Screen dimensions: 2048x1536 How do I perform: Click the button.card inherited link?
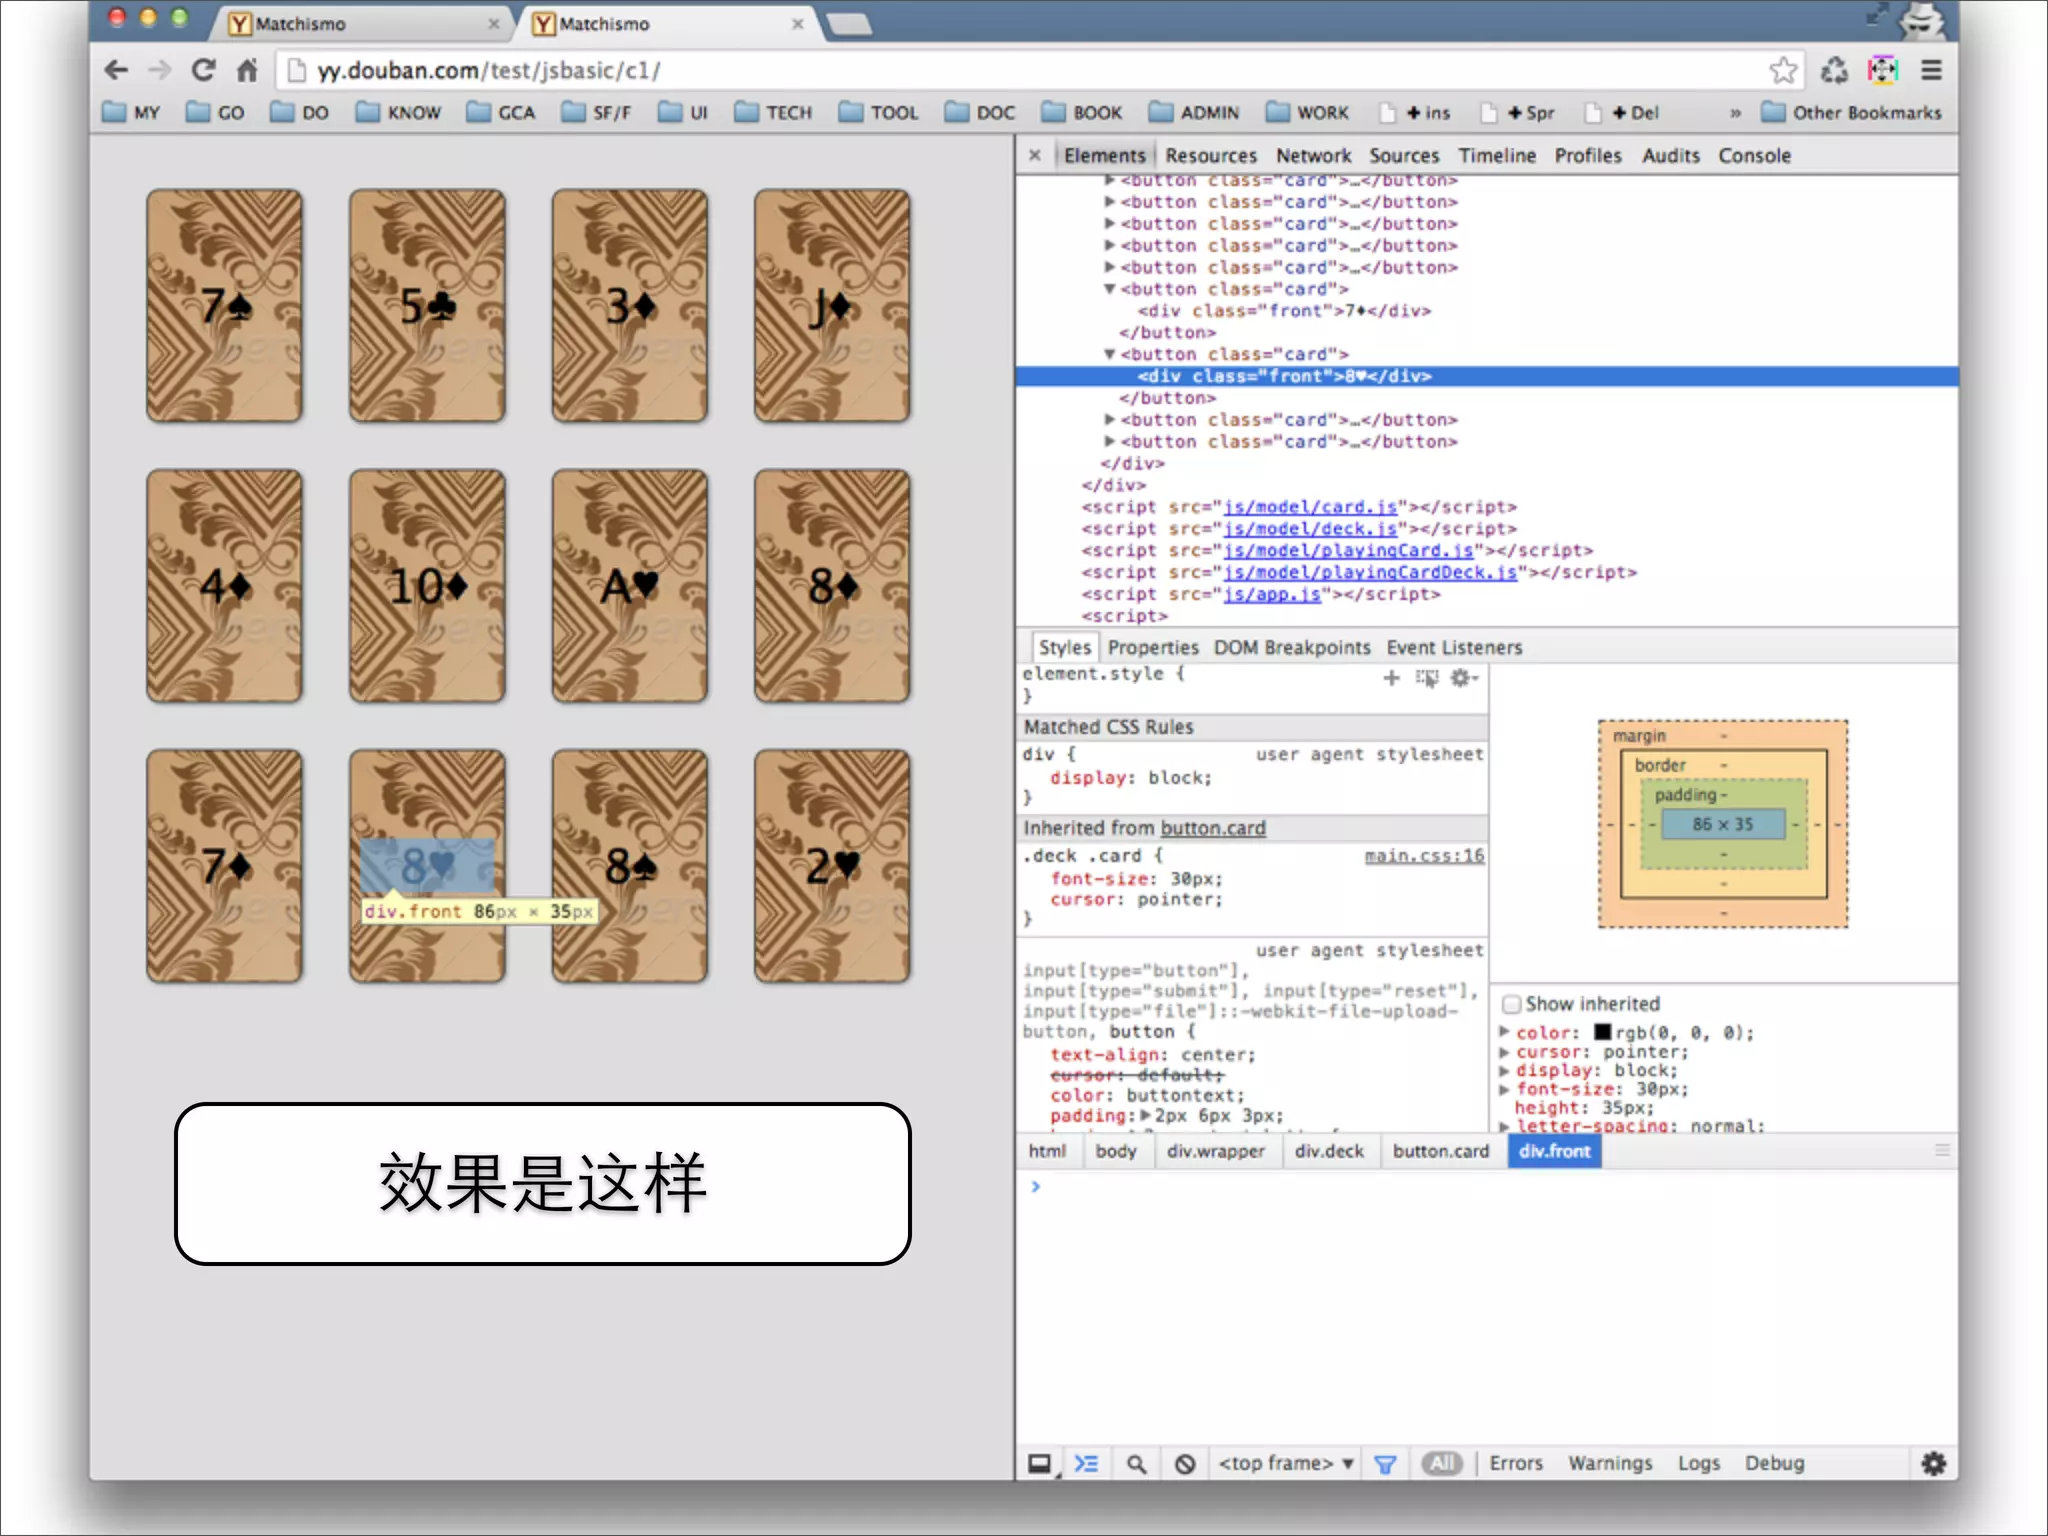coord(1213,828)
